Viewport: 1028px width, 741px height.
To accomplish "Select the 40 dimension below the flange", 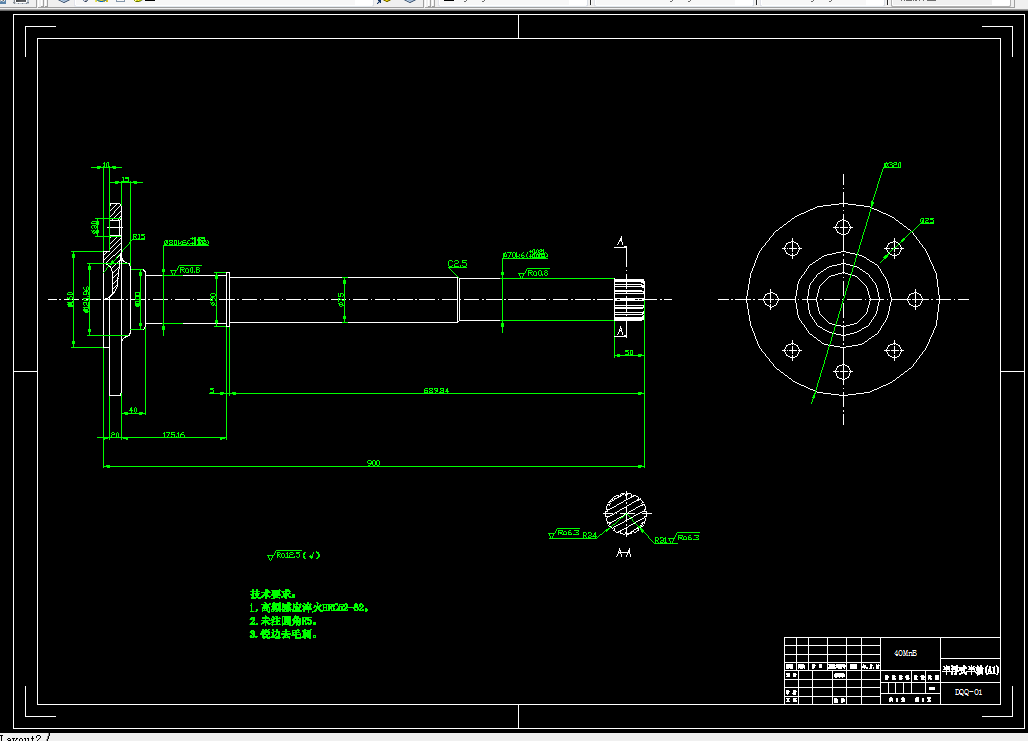I will coord(133,410).
